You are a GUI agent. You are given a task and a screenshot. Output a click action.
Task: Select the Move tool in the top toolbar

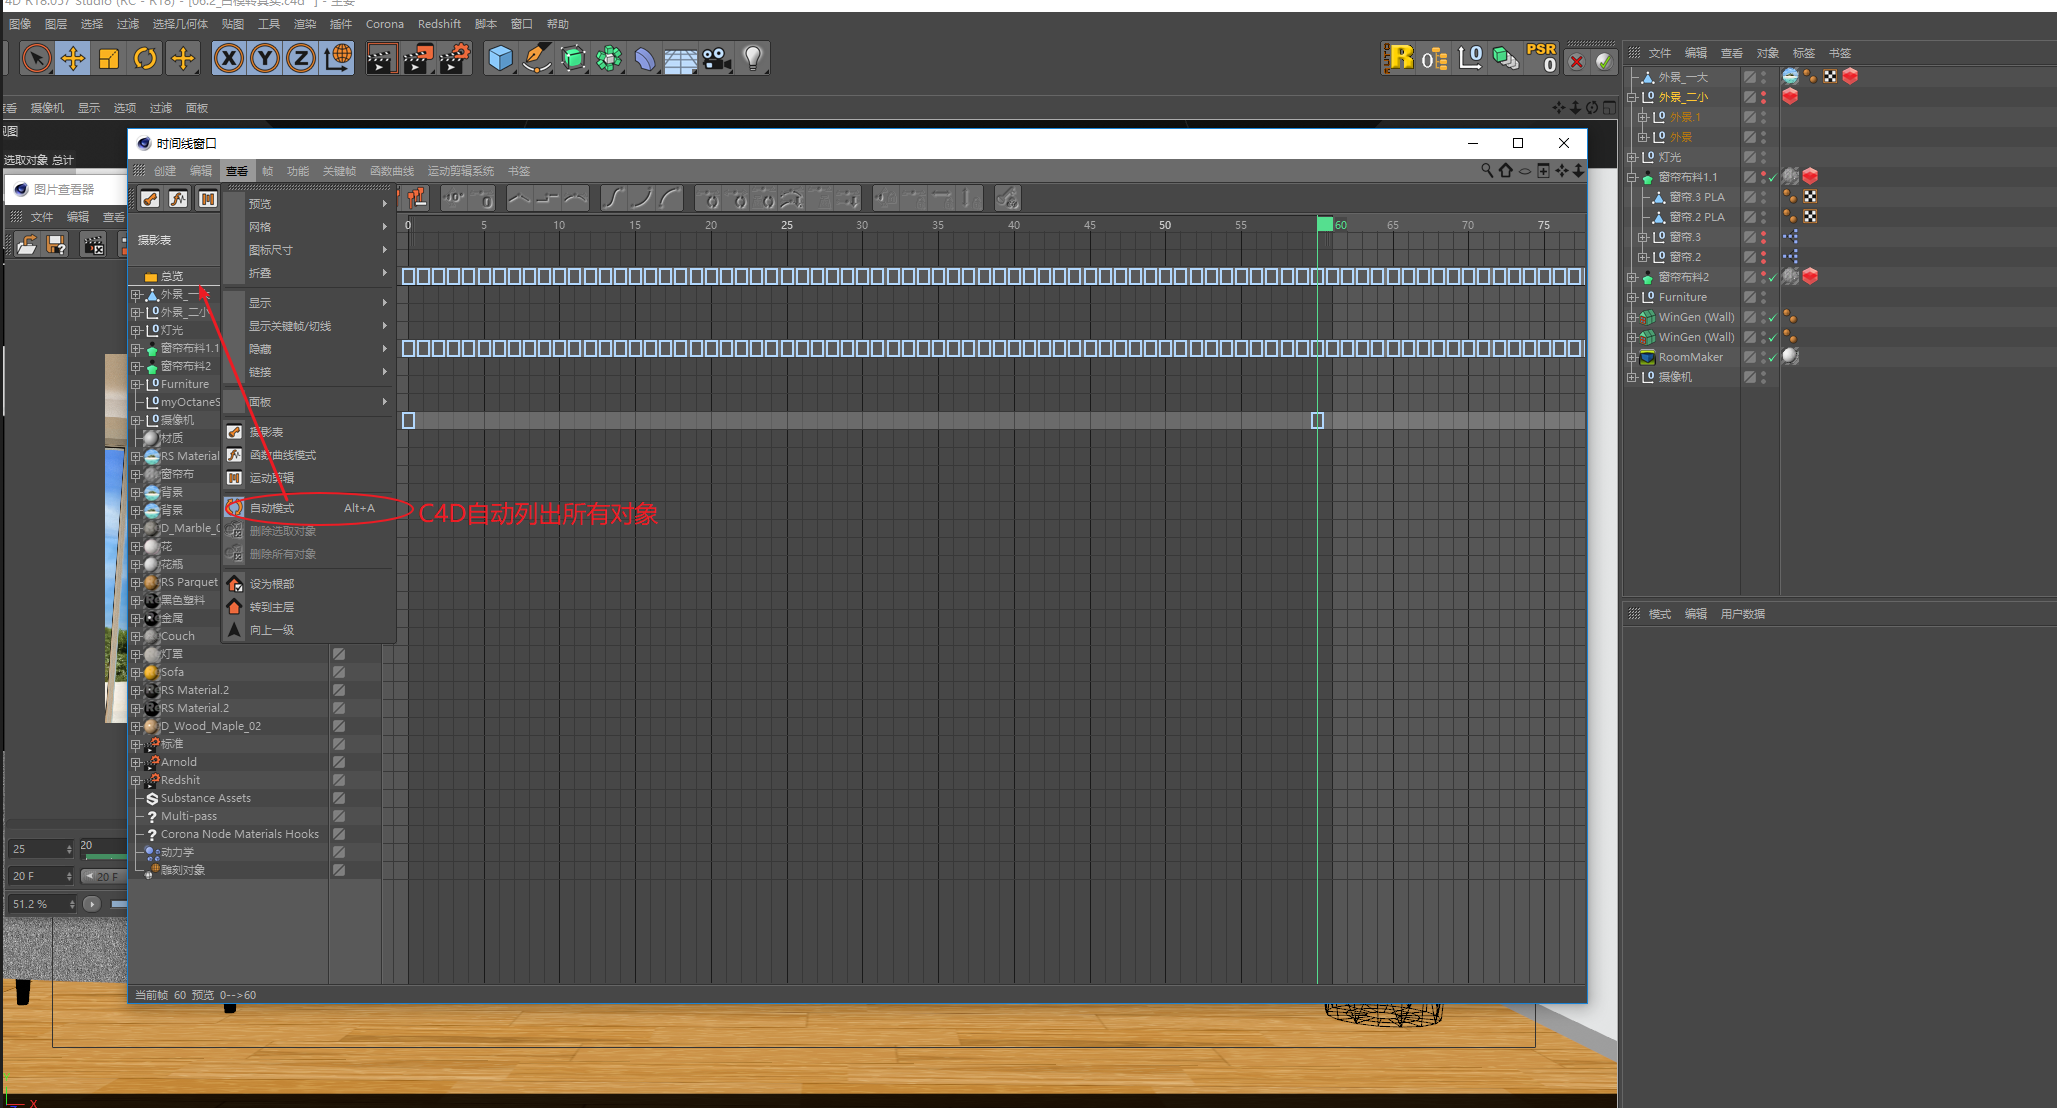point(73,59)
